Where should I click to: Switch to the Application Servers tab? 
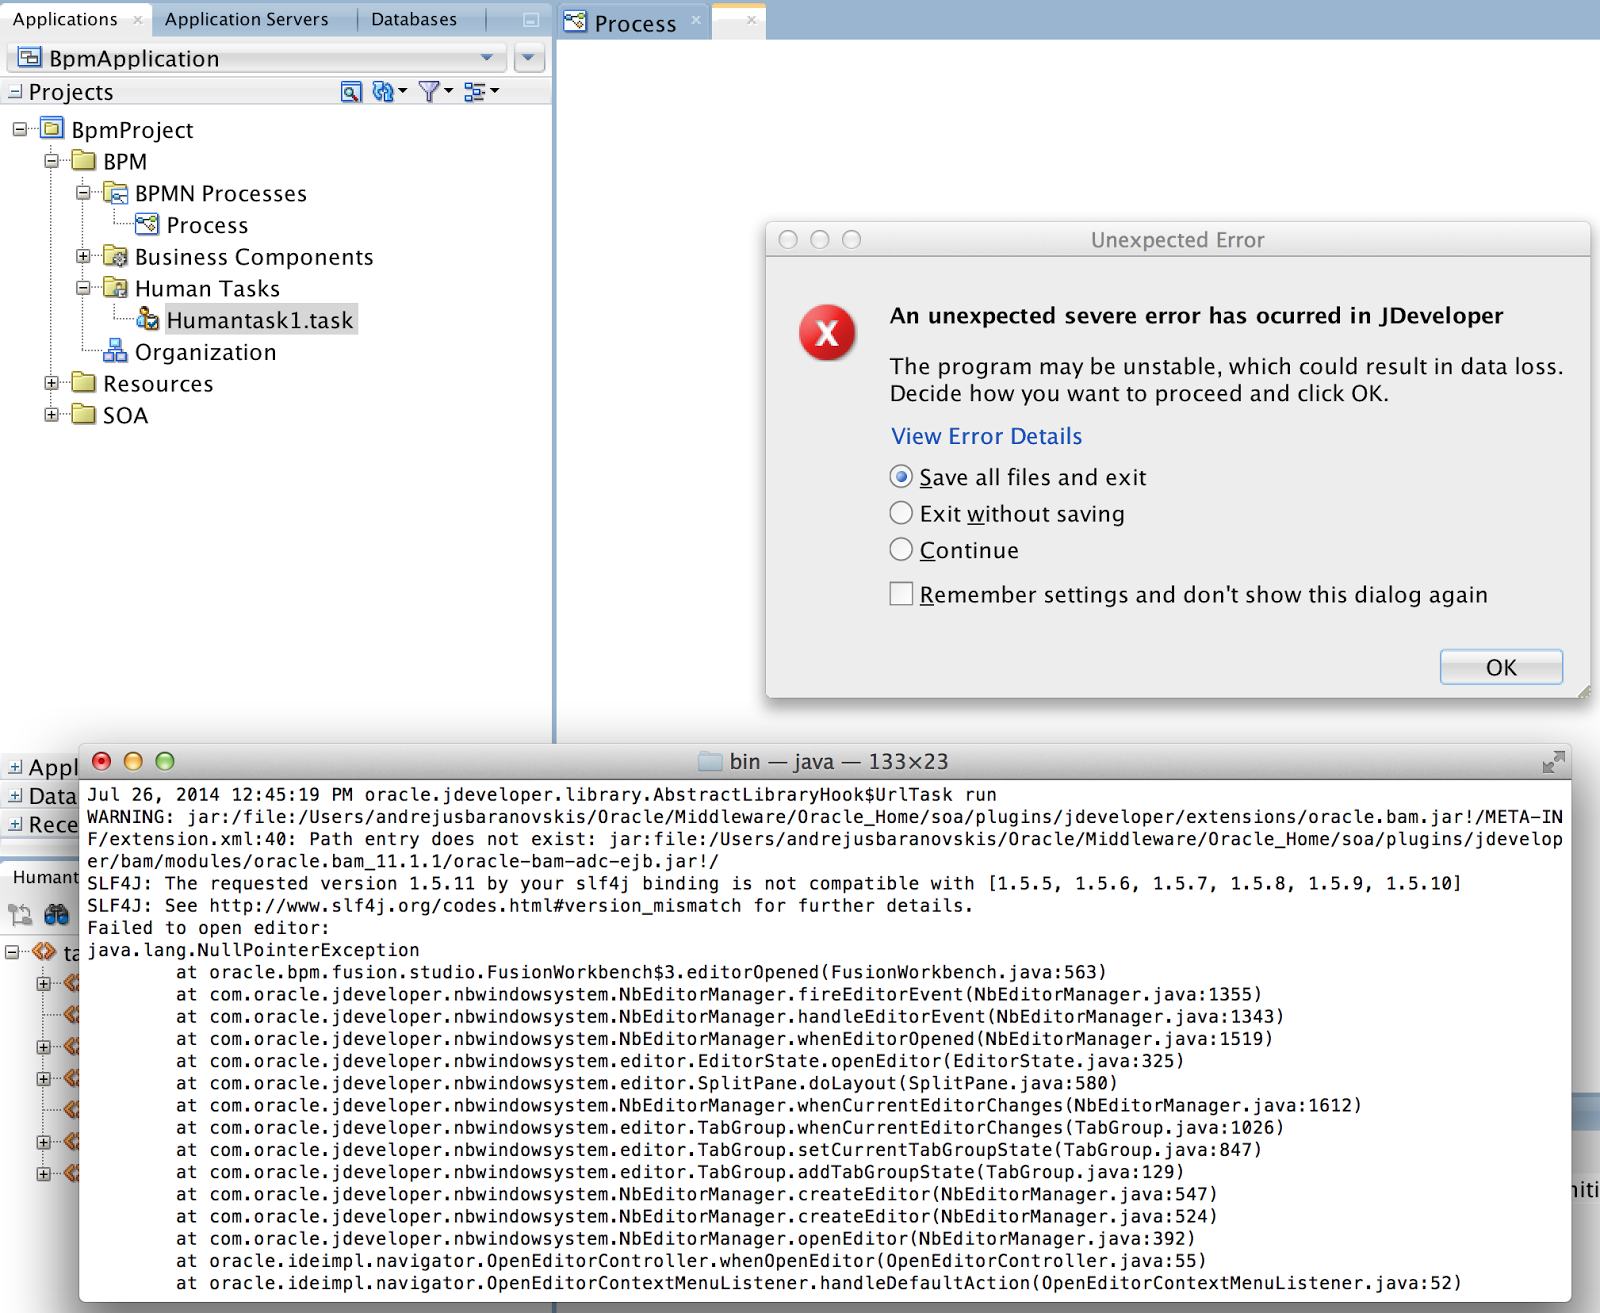click(x=246, y=19)
